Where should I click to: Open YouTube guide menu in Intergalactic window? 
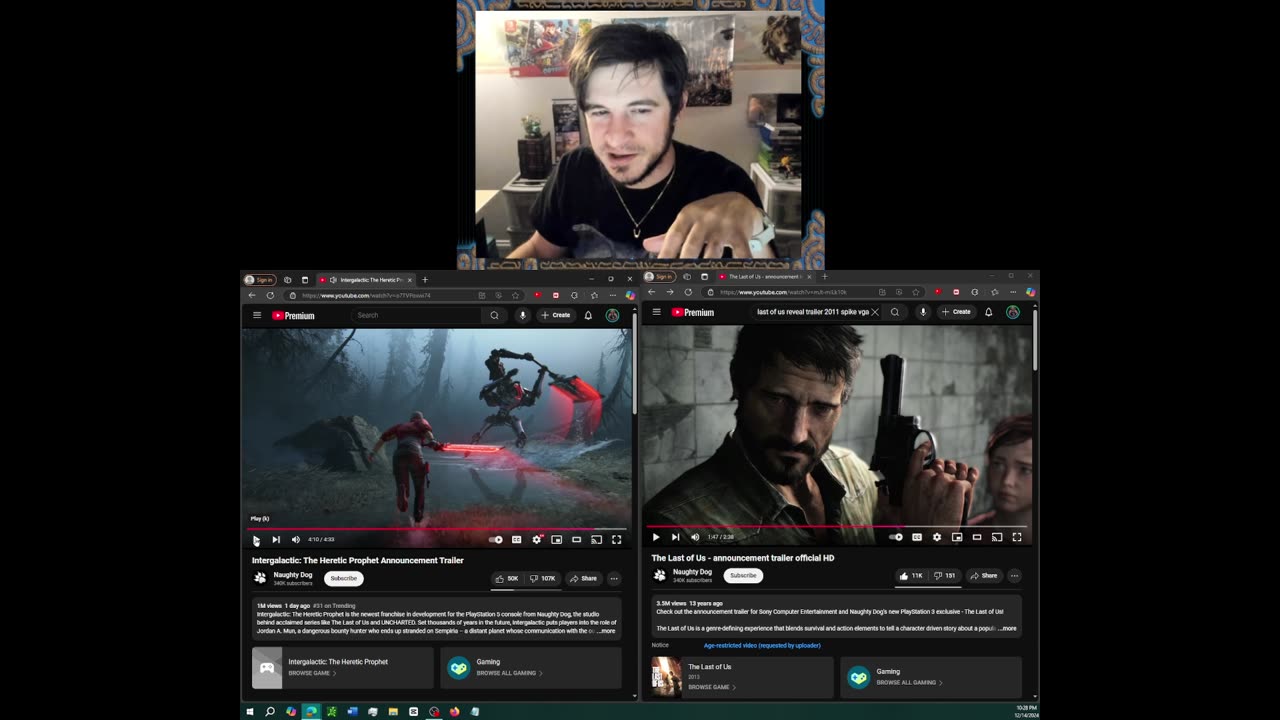tap(257, 315)
